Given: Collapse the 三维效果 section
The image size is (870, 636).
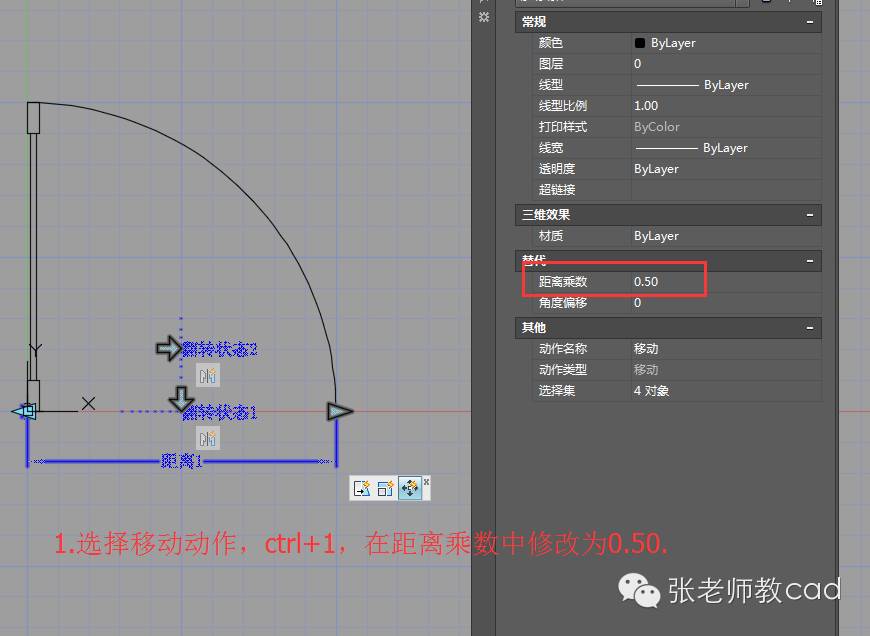Looking at the screenshot, I should click(x=810, y=215).
